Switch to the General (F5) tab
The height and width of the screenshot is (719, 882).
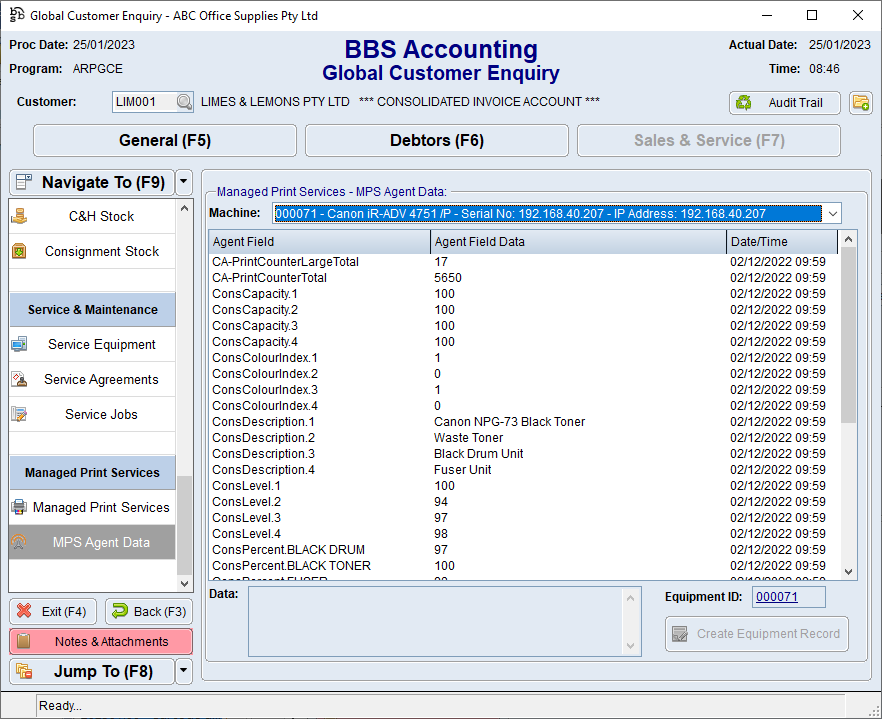point(165,141)
